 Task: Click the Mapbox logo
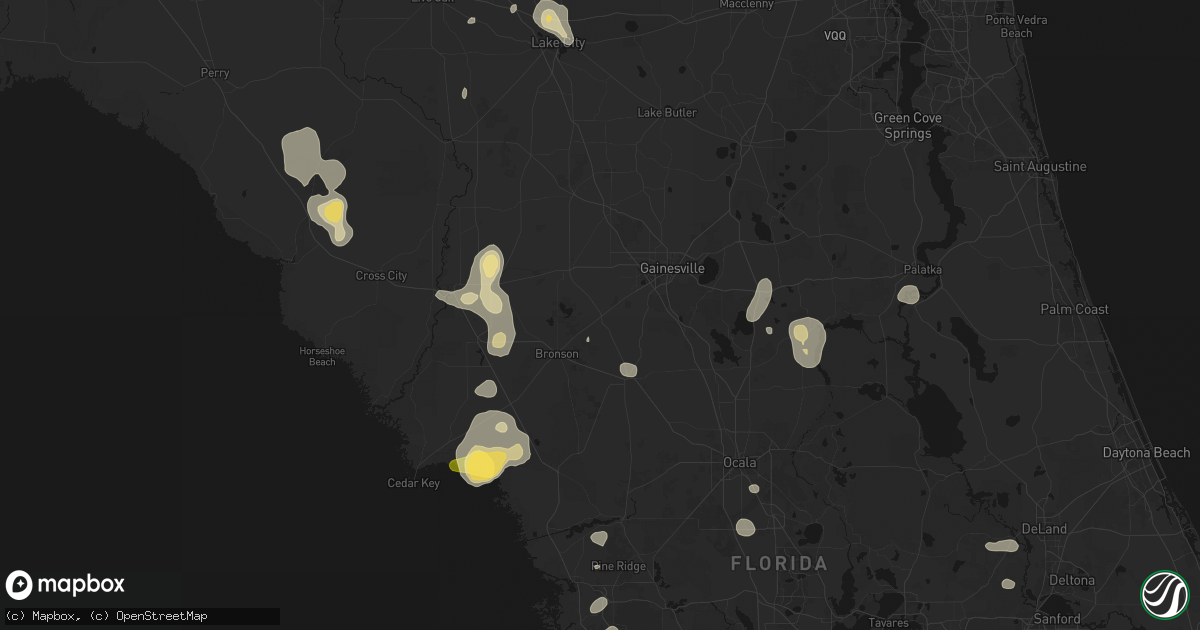[66, 585]
